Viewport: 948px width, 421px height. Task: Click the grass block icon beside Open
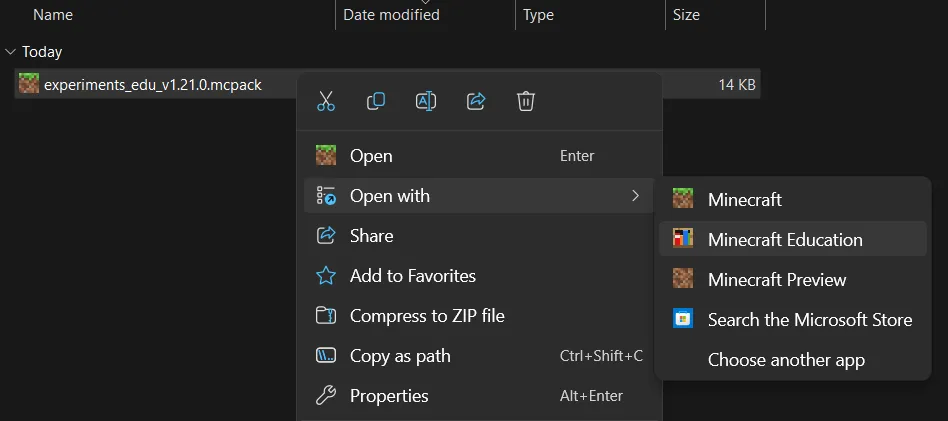326,155
